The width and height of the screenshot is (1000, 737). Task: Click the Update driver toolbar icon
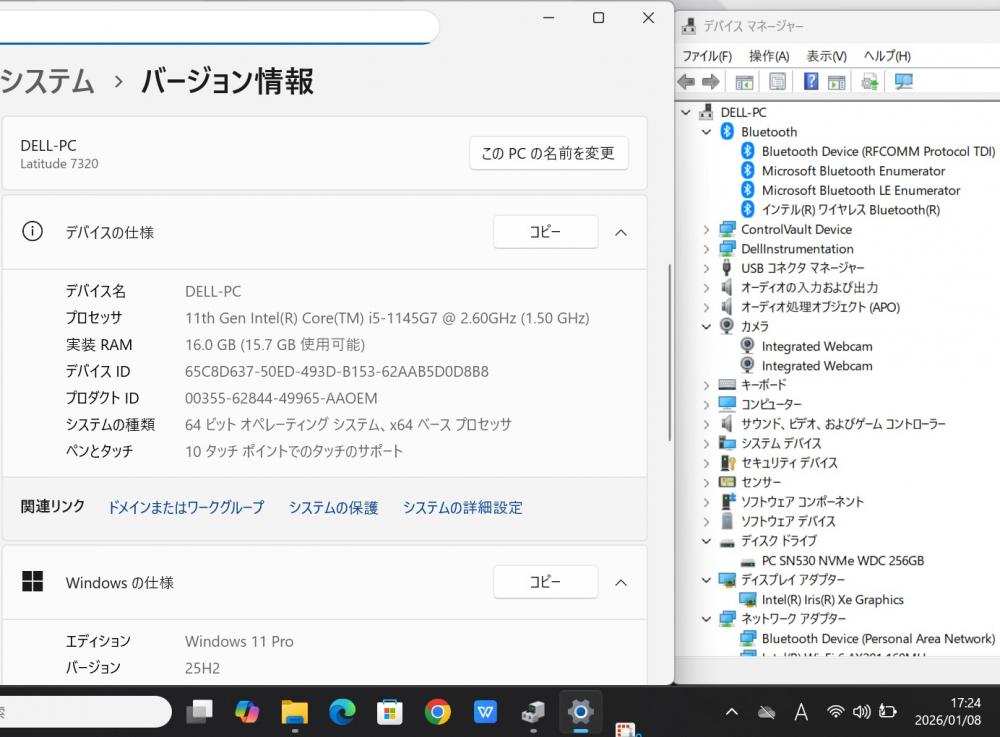[870, 82]
